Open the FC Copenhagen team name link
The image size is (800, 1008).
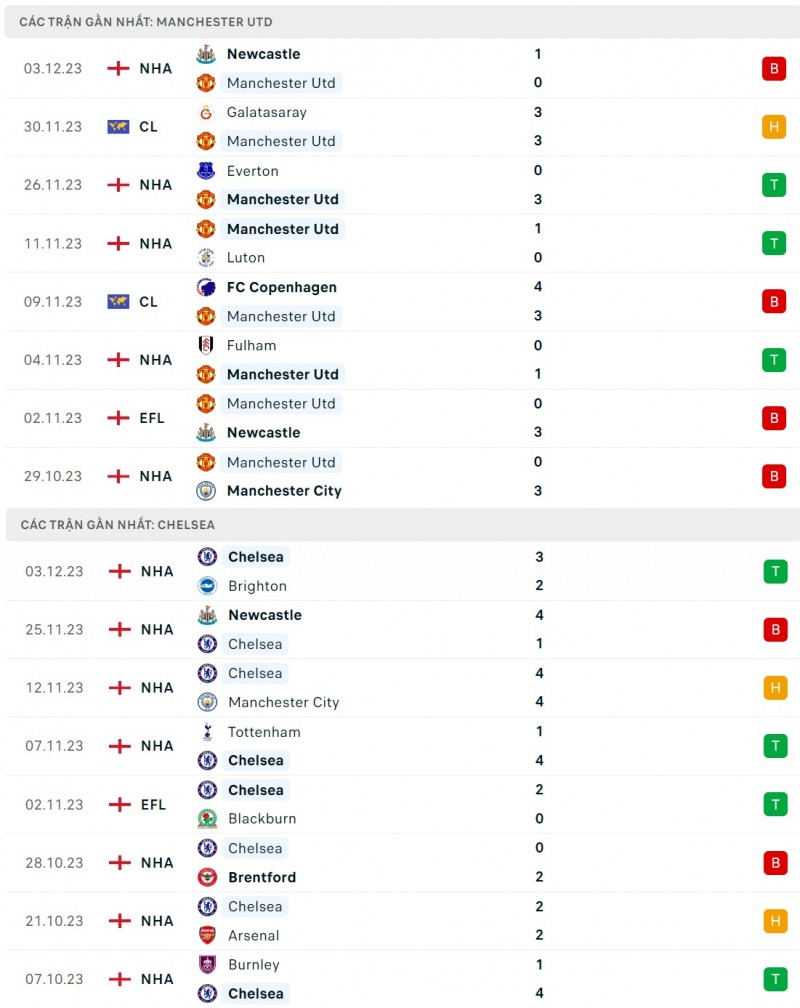pos(282,287)
